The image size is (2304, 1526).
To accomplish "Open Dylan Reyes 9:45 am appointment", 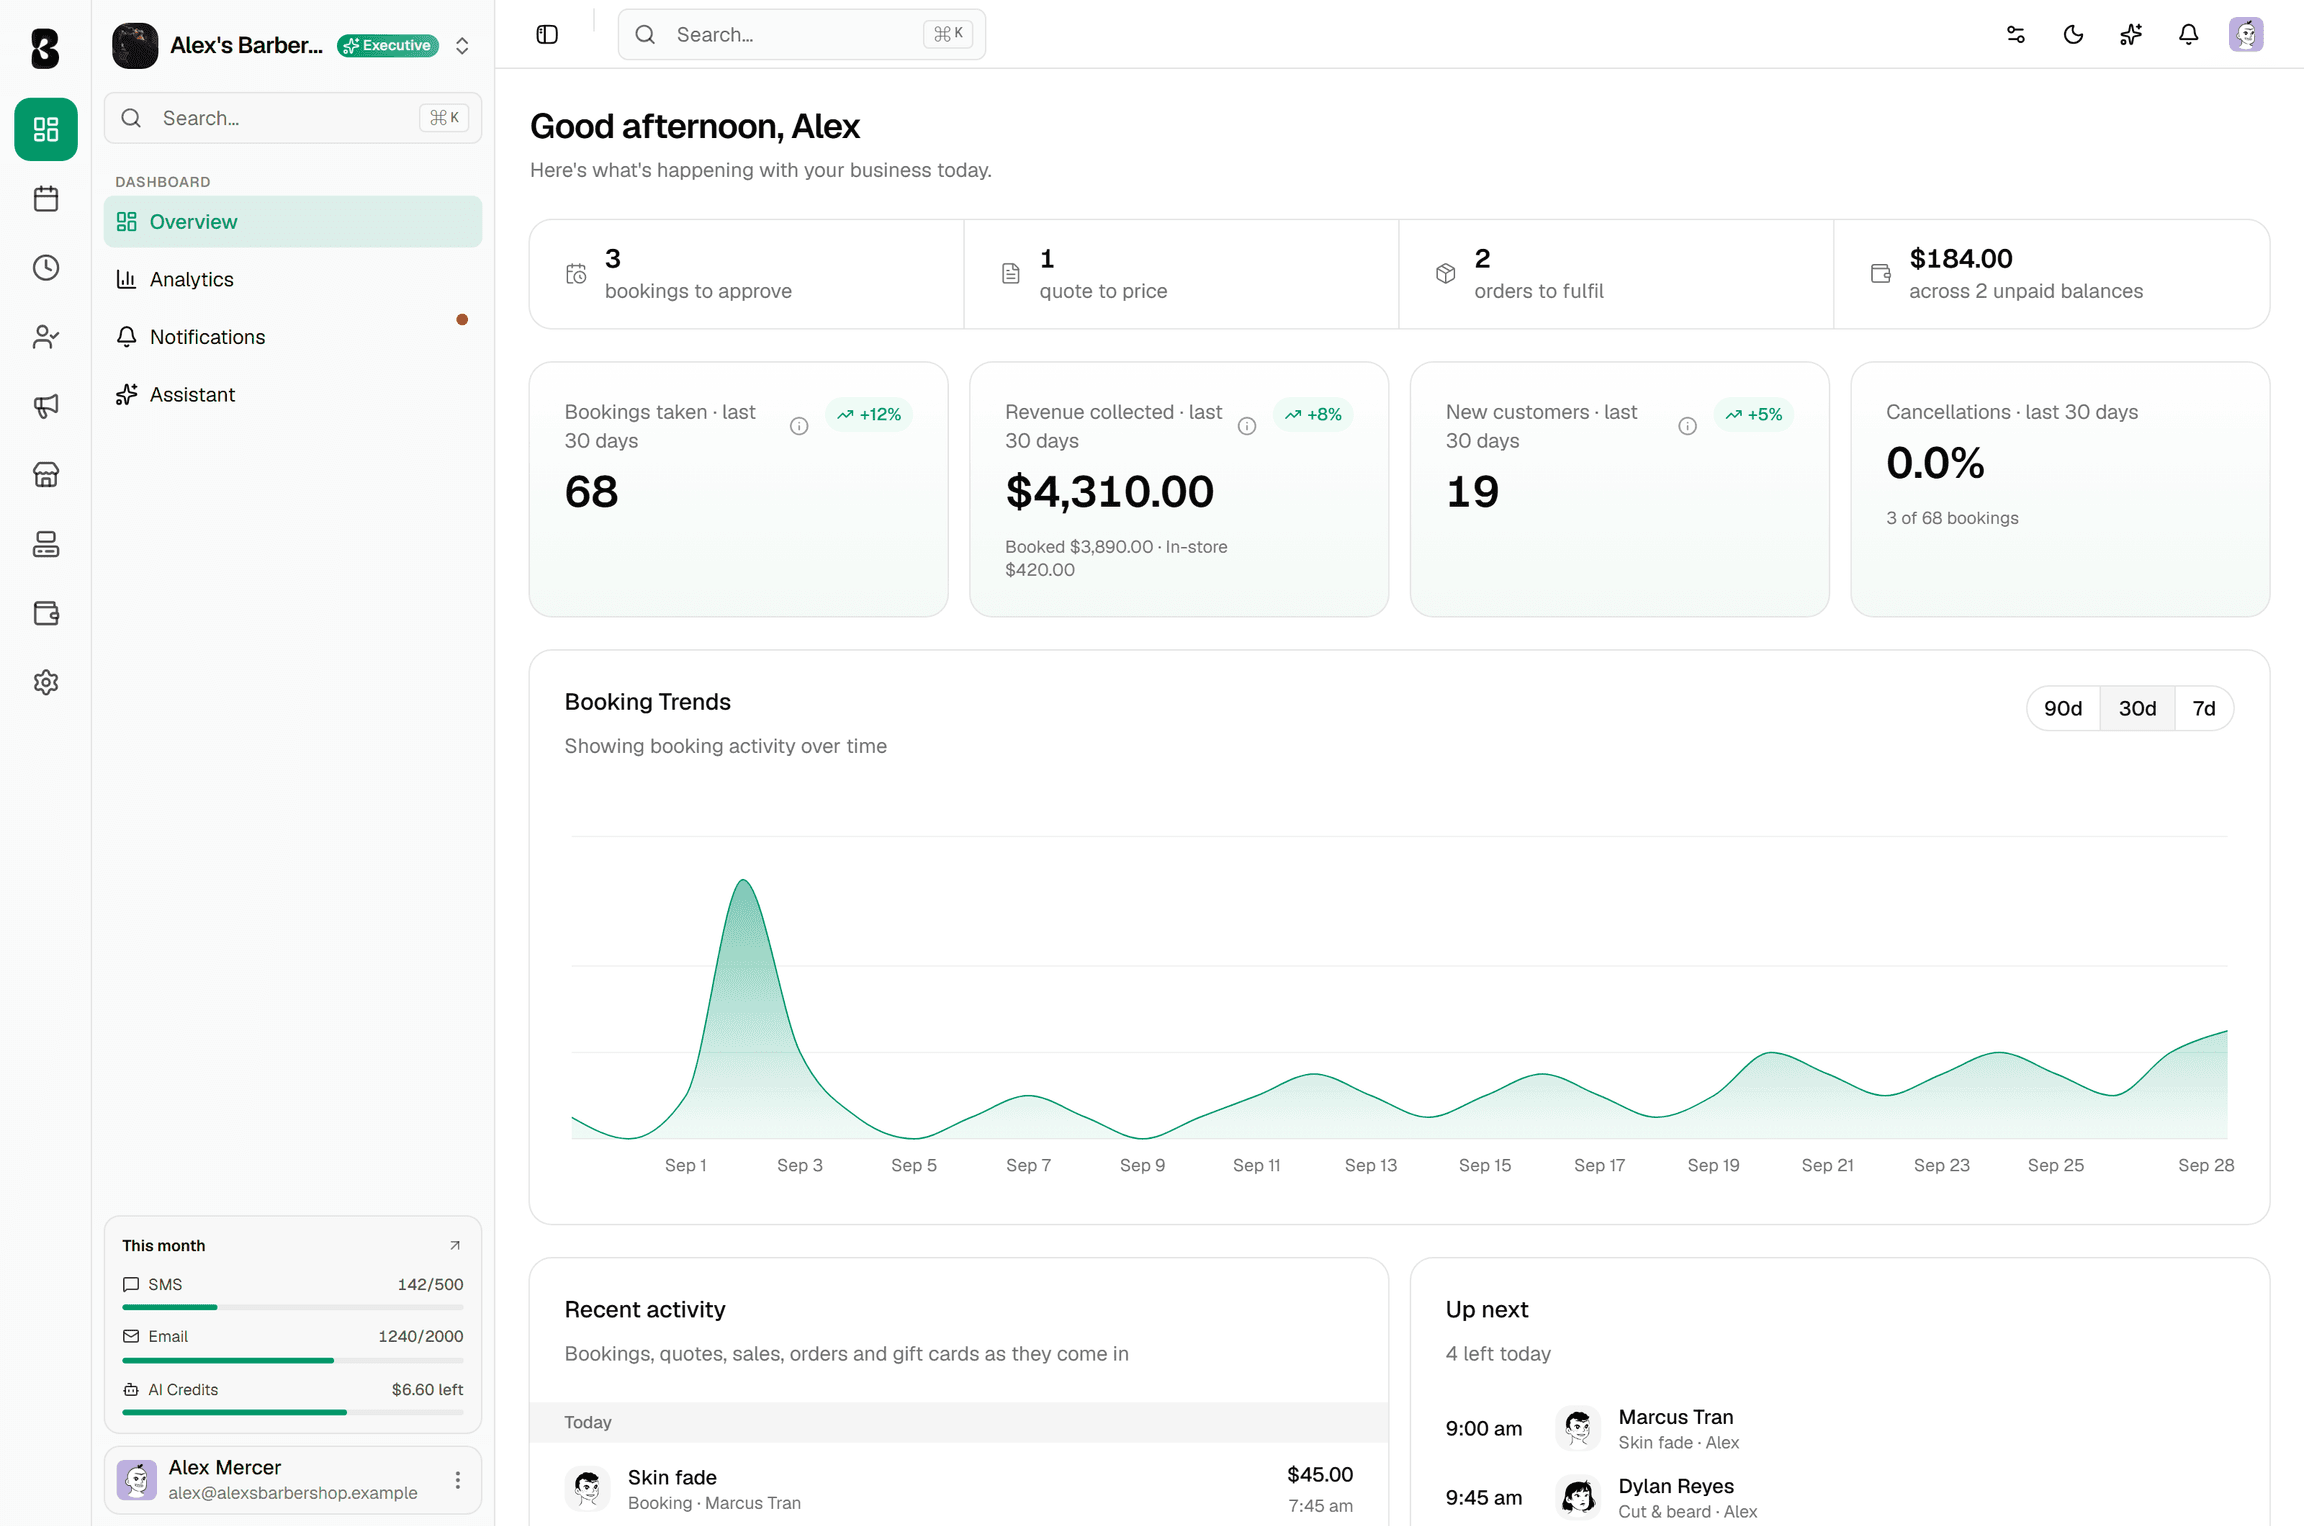I will (x=1839, y=1497).
